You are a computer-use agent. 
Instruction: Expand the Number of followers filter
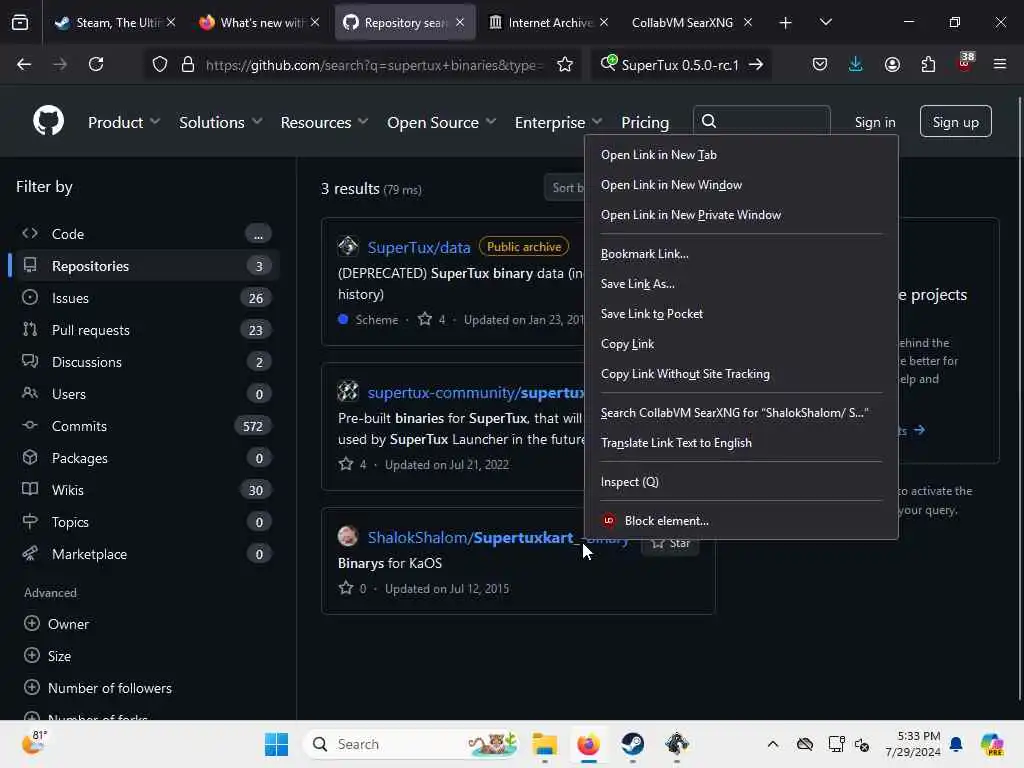click(x=98, y=688)
